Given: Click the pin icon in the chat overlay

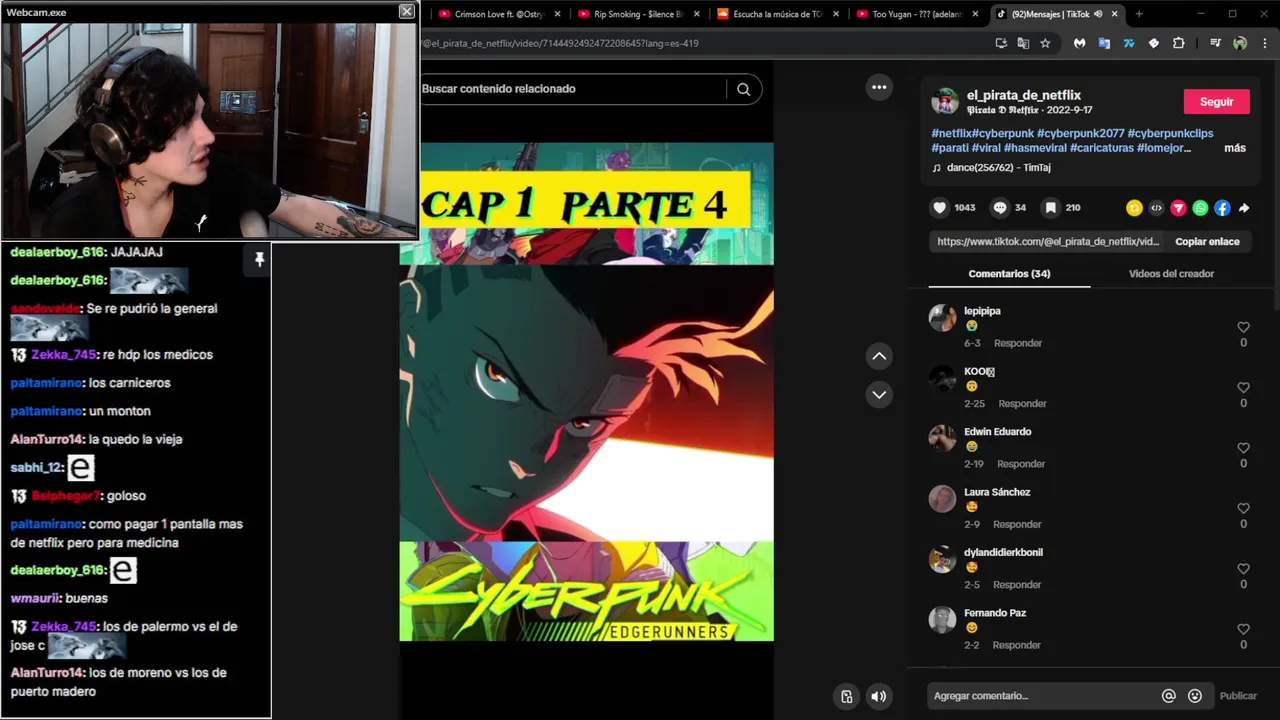Looking at the screenshot, I should 259,259.
